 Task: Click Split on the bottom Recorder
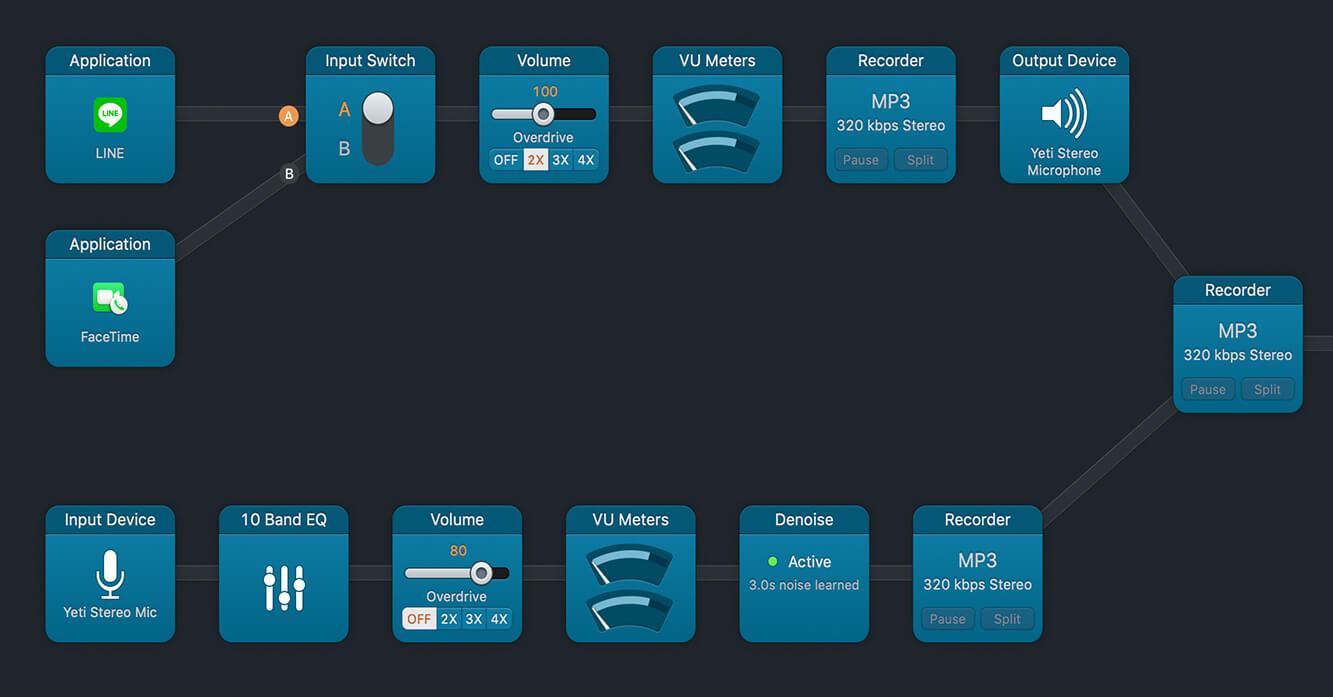(1007, 619)
